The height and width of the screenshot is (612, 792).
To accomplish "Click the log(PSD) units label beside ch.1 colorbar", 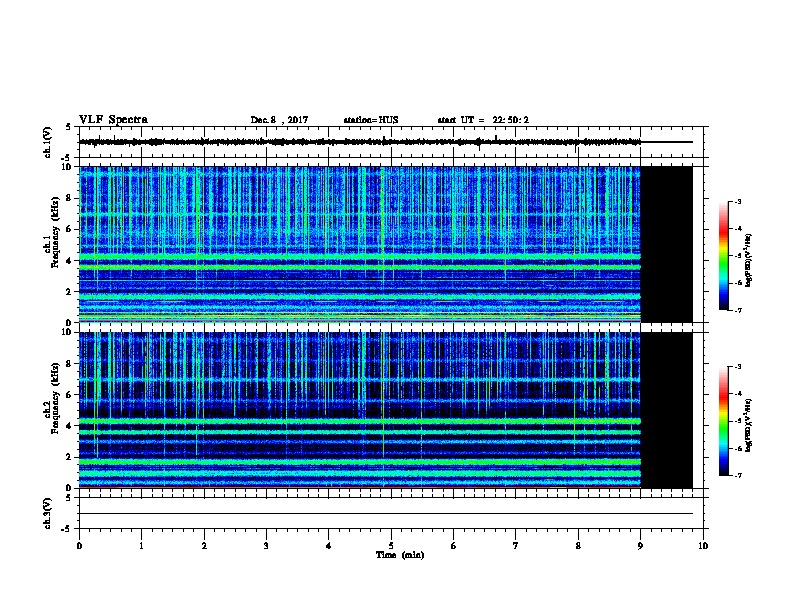I will 749,261.
